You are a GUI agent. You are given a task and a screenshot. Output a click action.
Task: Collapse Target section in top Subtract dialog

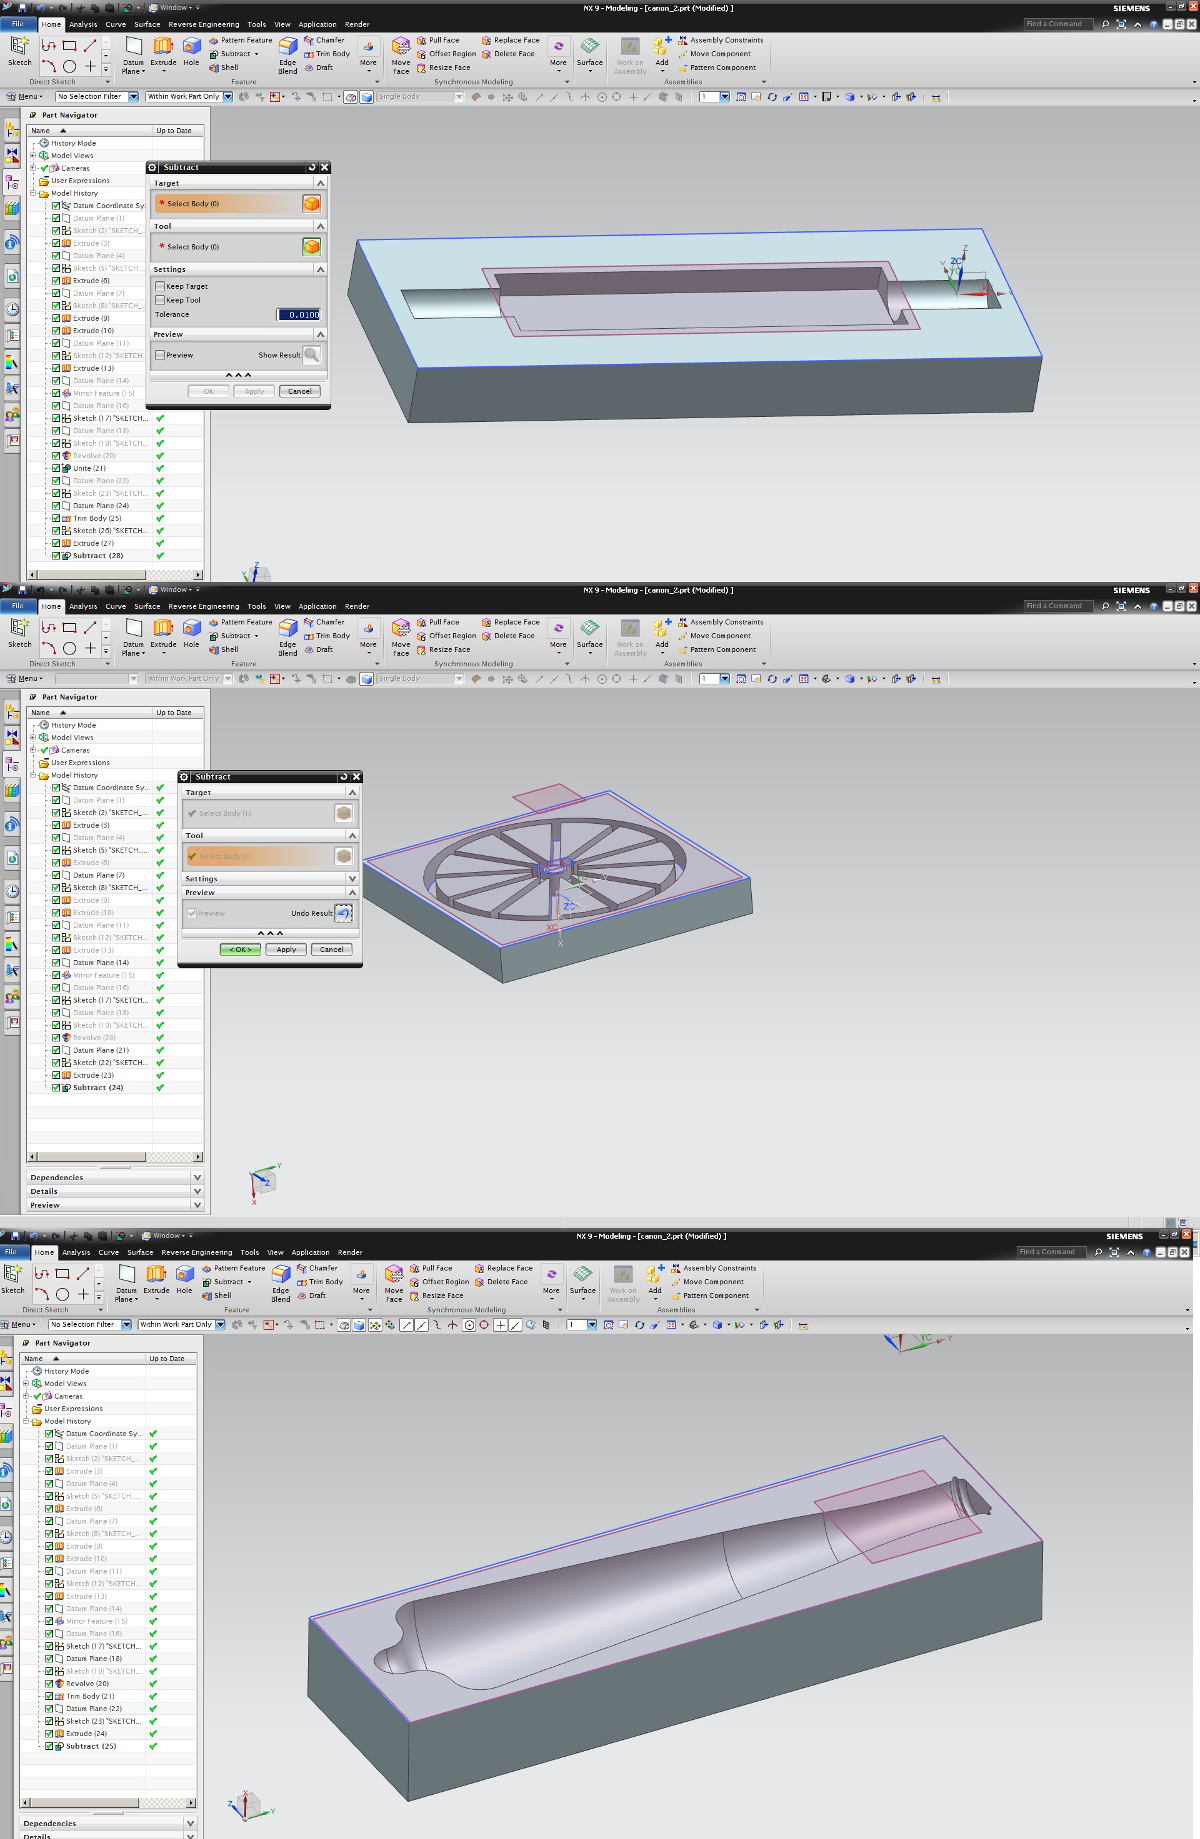pos(320,183)
